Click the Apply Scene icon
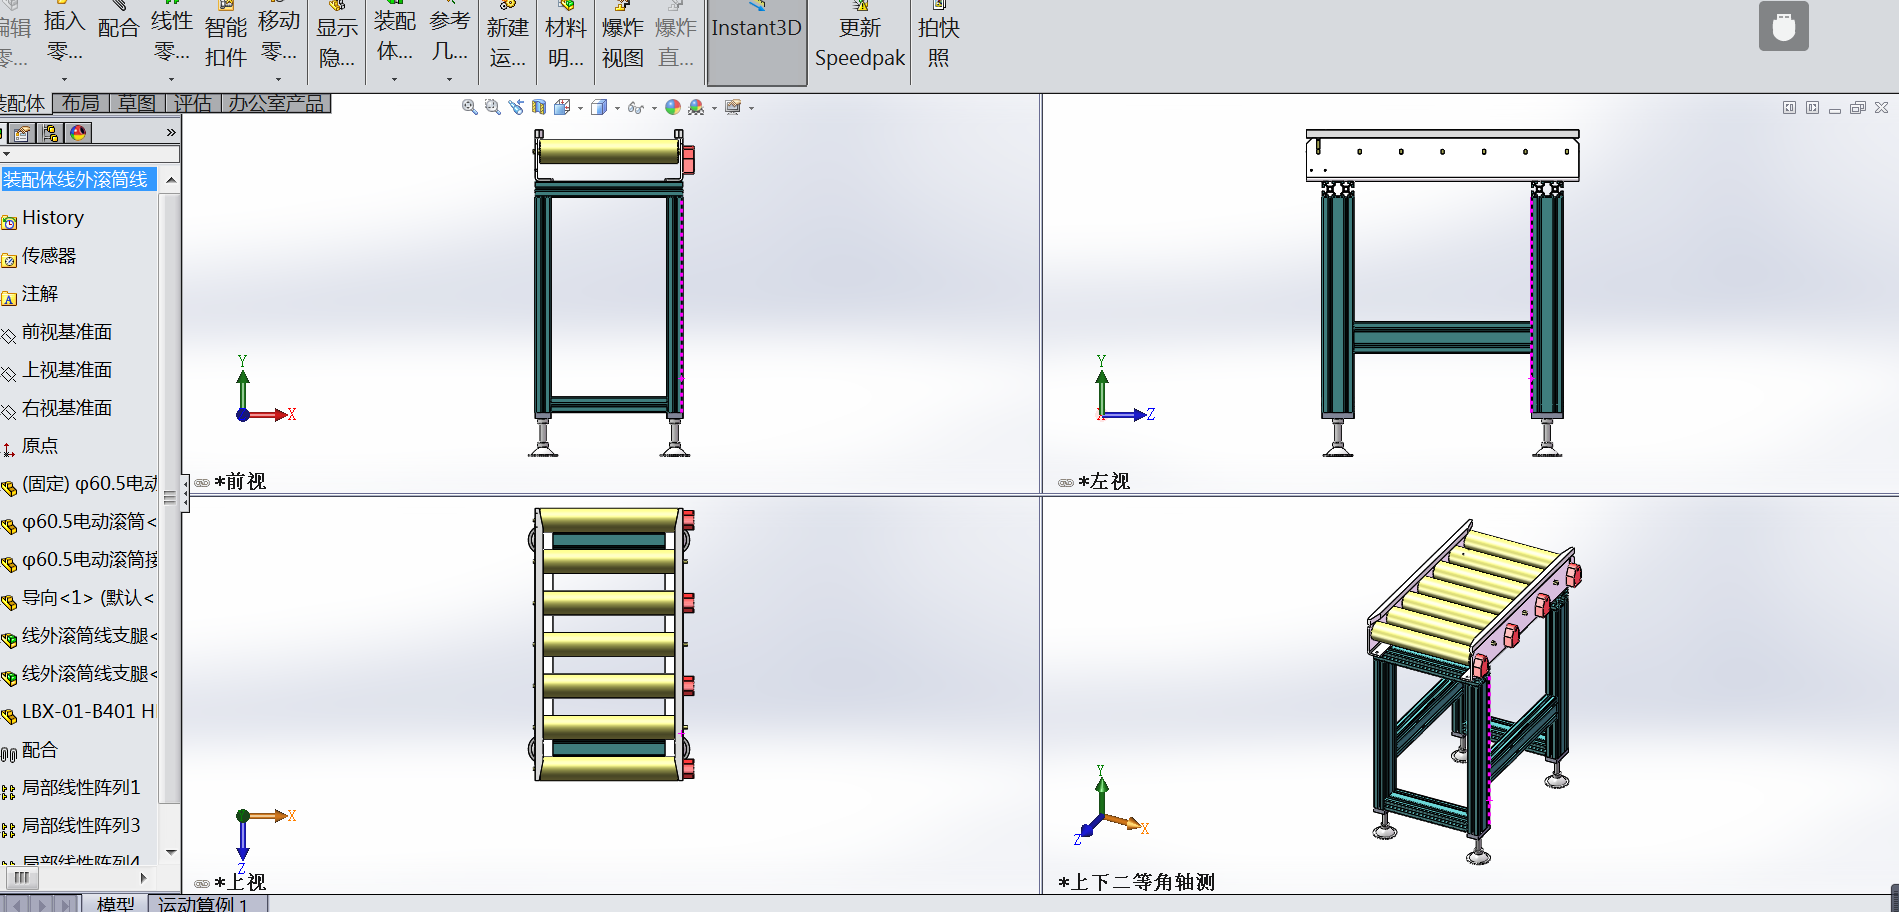Screen dimensions: 1899x912 [x=696, y=107]
